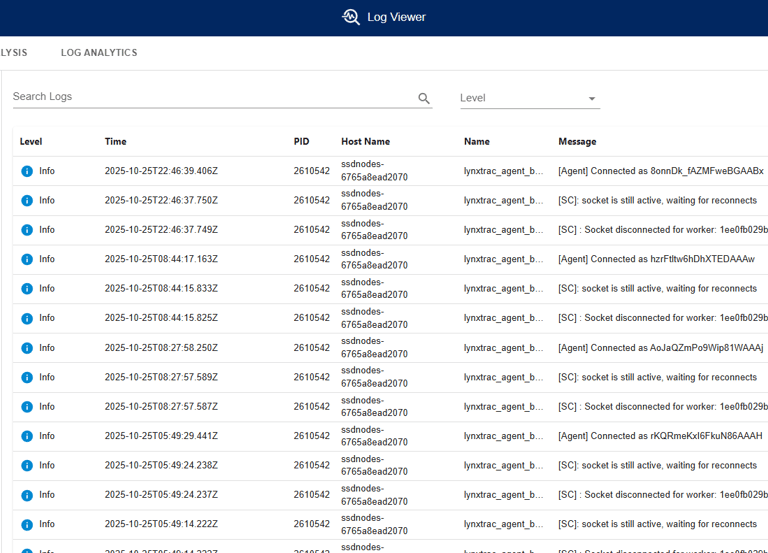Click Info icon for 08:44:17.163Z log row
This screenshot has height=553, width=768.
[x=27, y=259]
